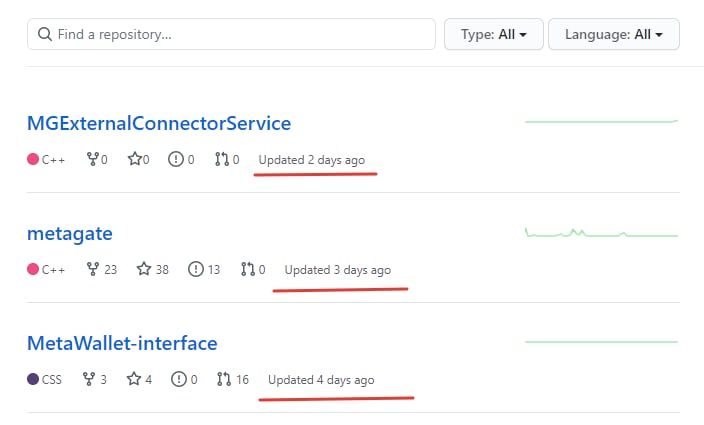The height and width of the screenshot is (425, 704).
Task: Click the metagate activity sparkline graph
Action: coord(601,232)
